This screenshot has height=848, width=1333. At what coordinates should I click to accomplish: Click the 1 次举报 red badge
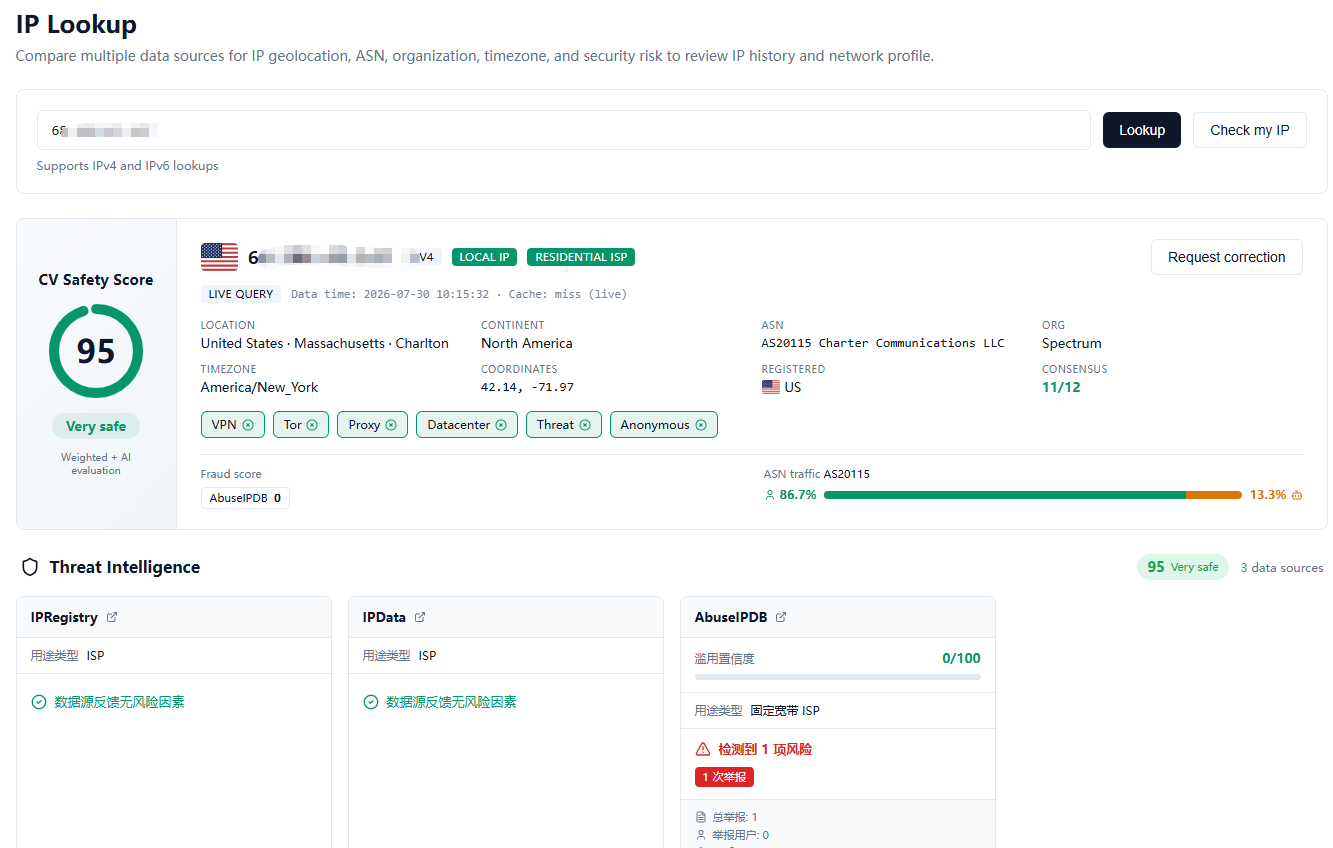pos(724,777)
